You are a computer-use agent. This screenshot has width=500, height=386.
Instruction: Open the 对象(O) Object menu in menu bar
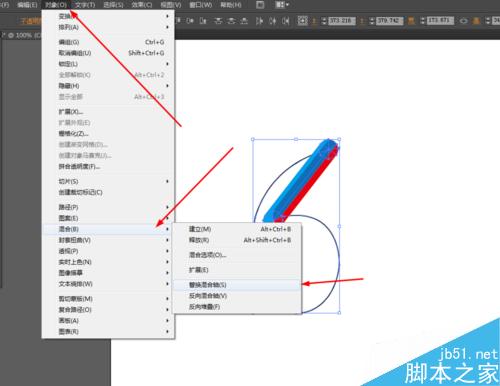(56, 5)
